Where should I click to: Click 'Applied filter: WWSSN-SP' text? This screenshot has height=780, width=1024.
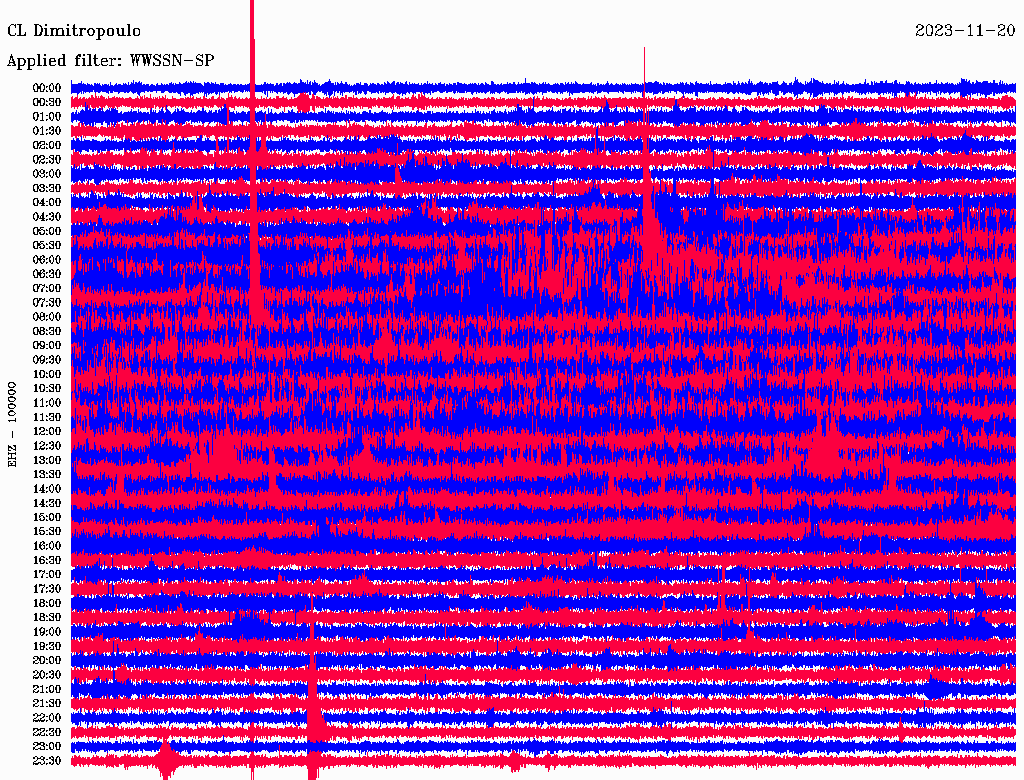click(x=110, y=61)
